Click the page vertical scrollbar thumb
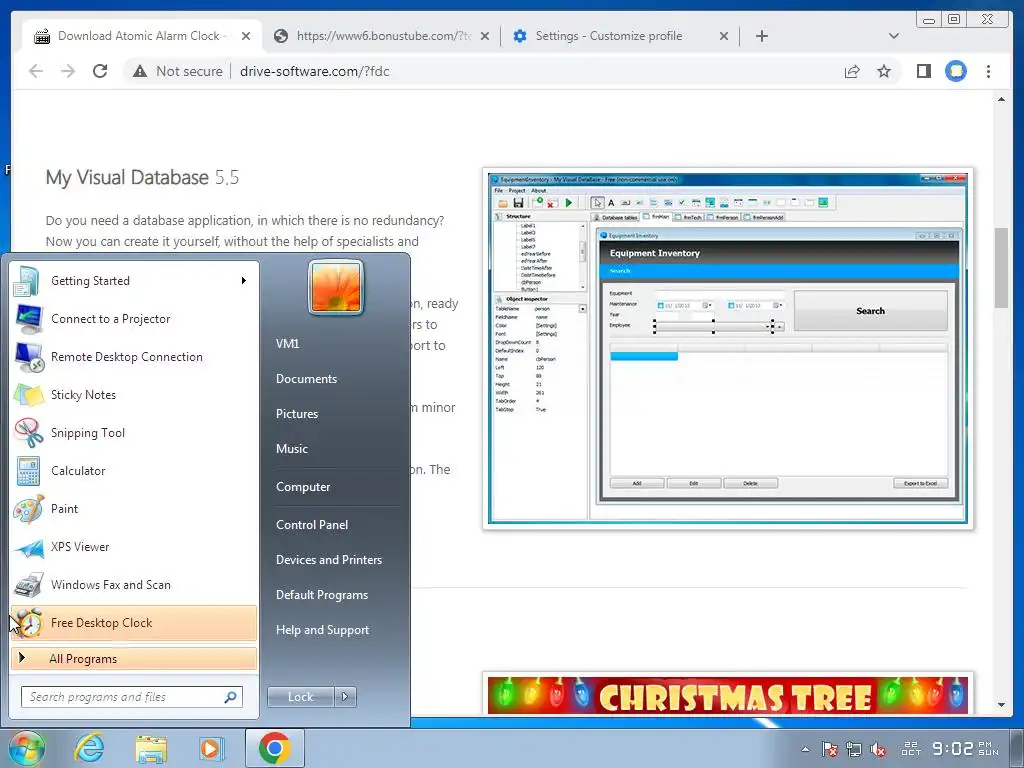Image resolution: width=1024 pixels, height=768 pixels. (1001, 268)
